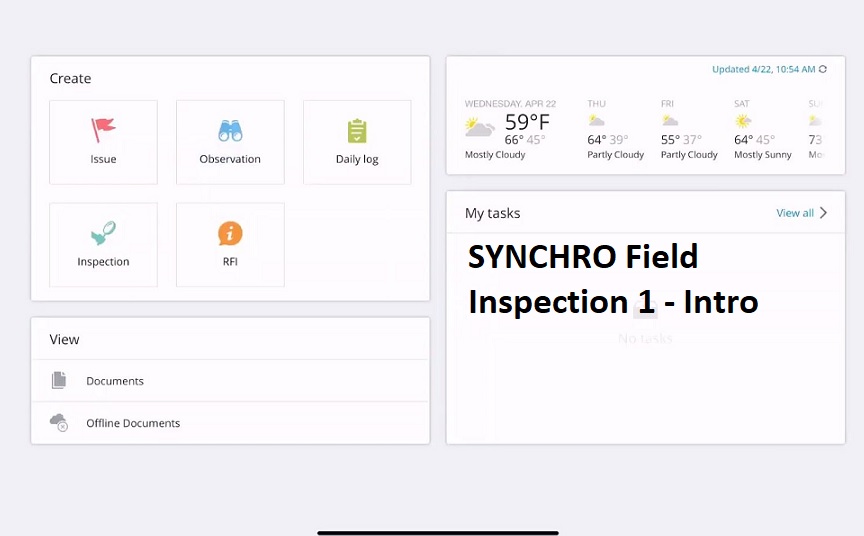The image size is (864, 536).
Task: Click the Create panel heading
Action: [x=70, y=78]
